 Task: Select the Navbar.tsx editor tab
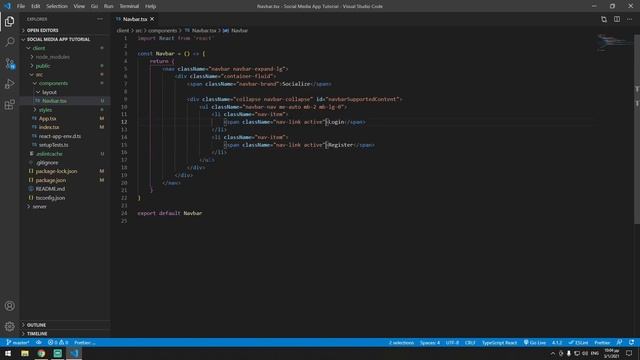point(135,19)
